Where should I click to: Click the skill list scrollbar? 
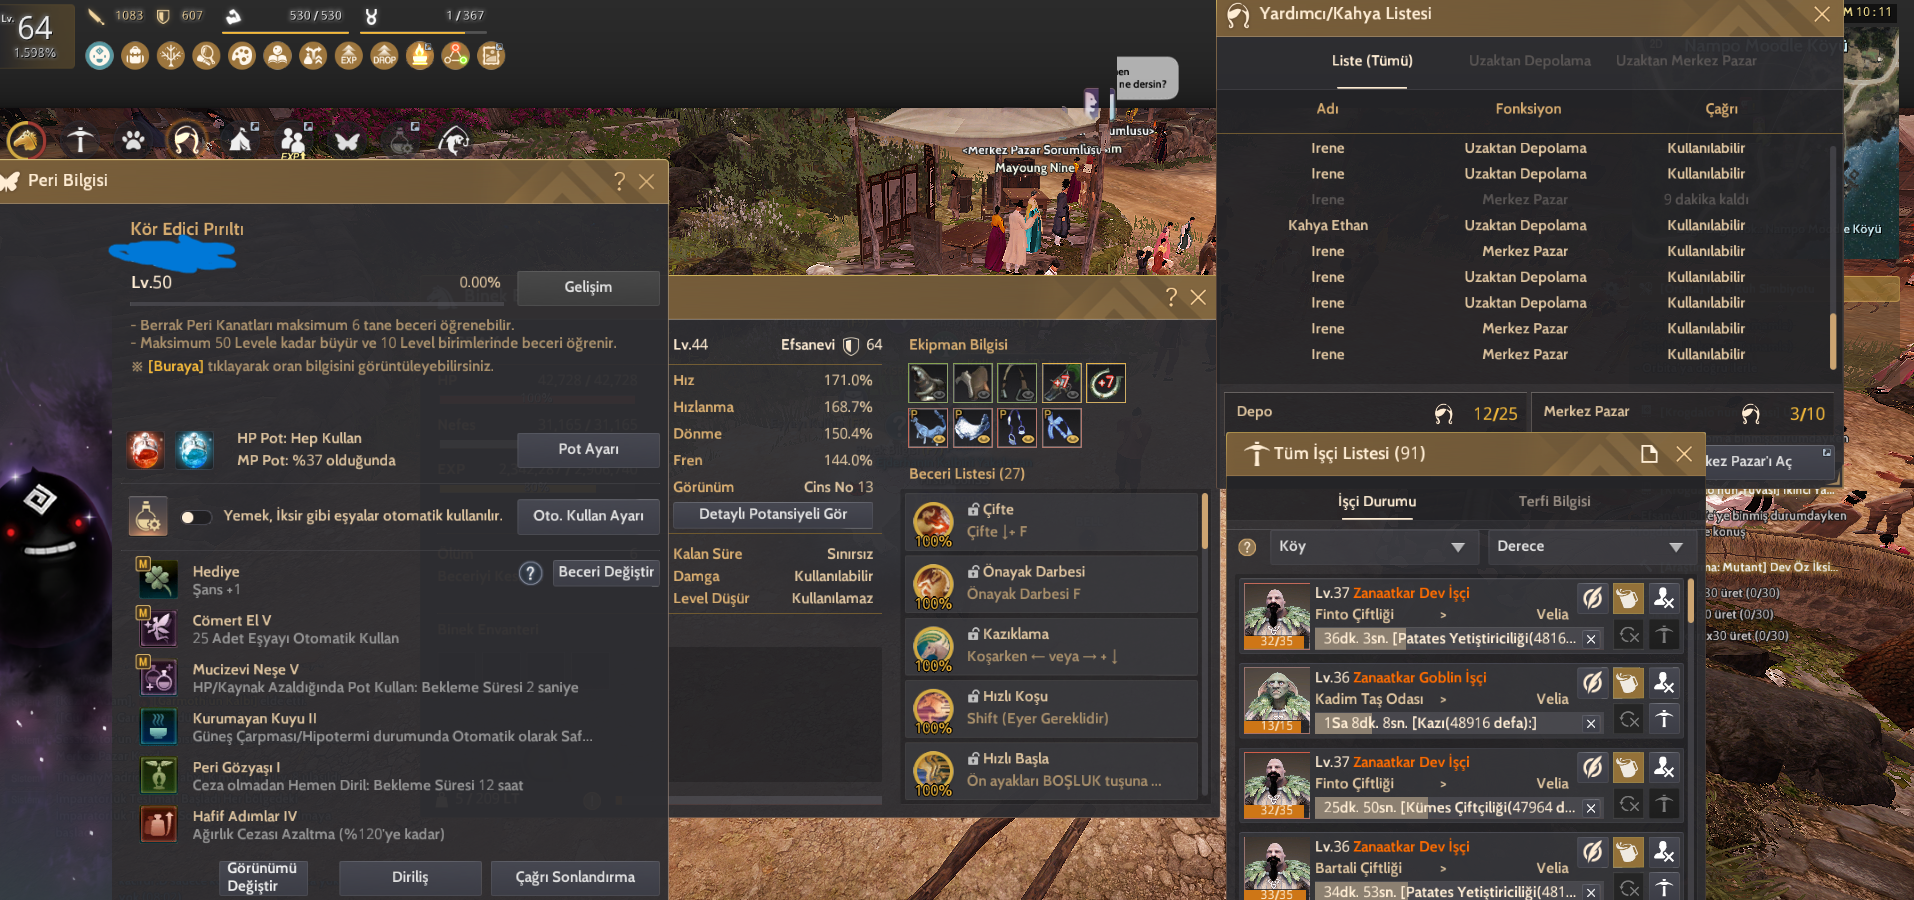(1204, 520)
